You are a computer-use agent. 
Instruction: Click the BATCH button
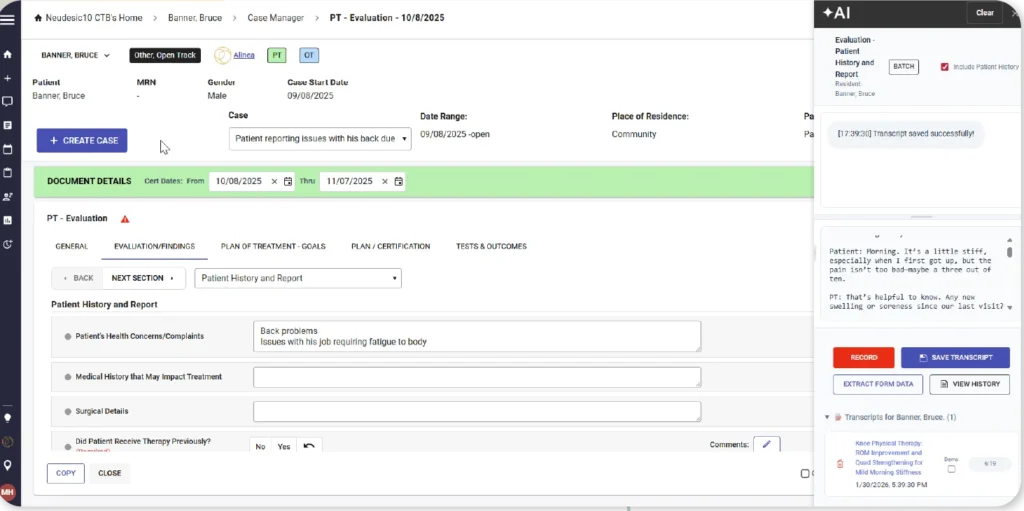(x=904, y=67)
